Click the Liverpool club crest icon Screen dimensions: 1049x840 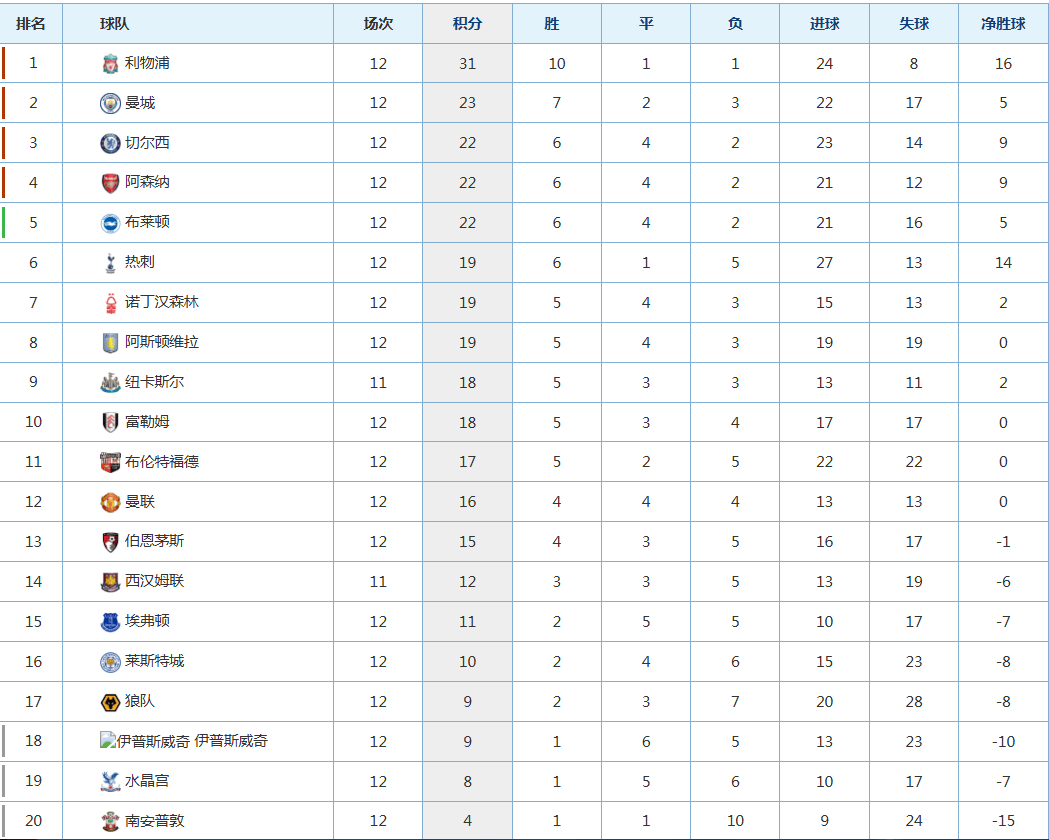tap(110, 64)
